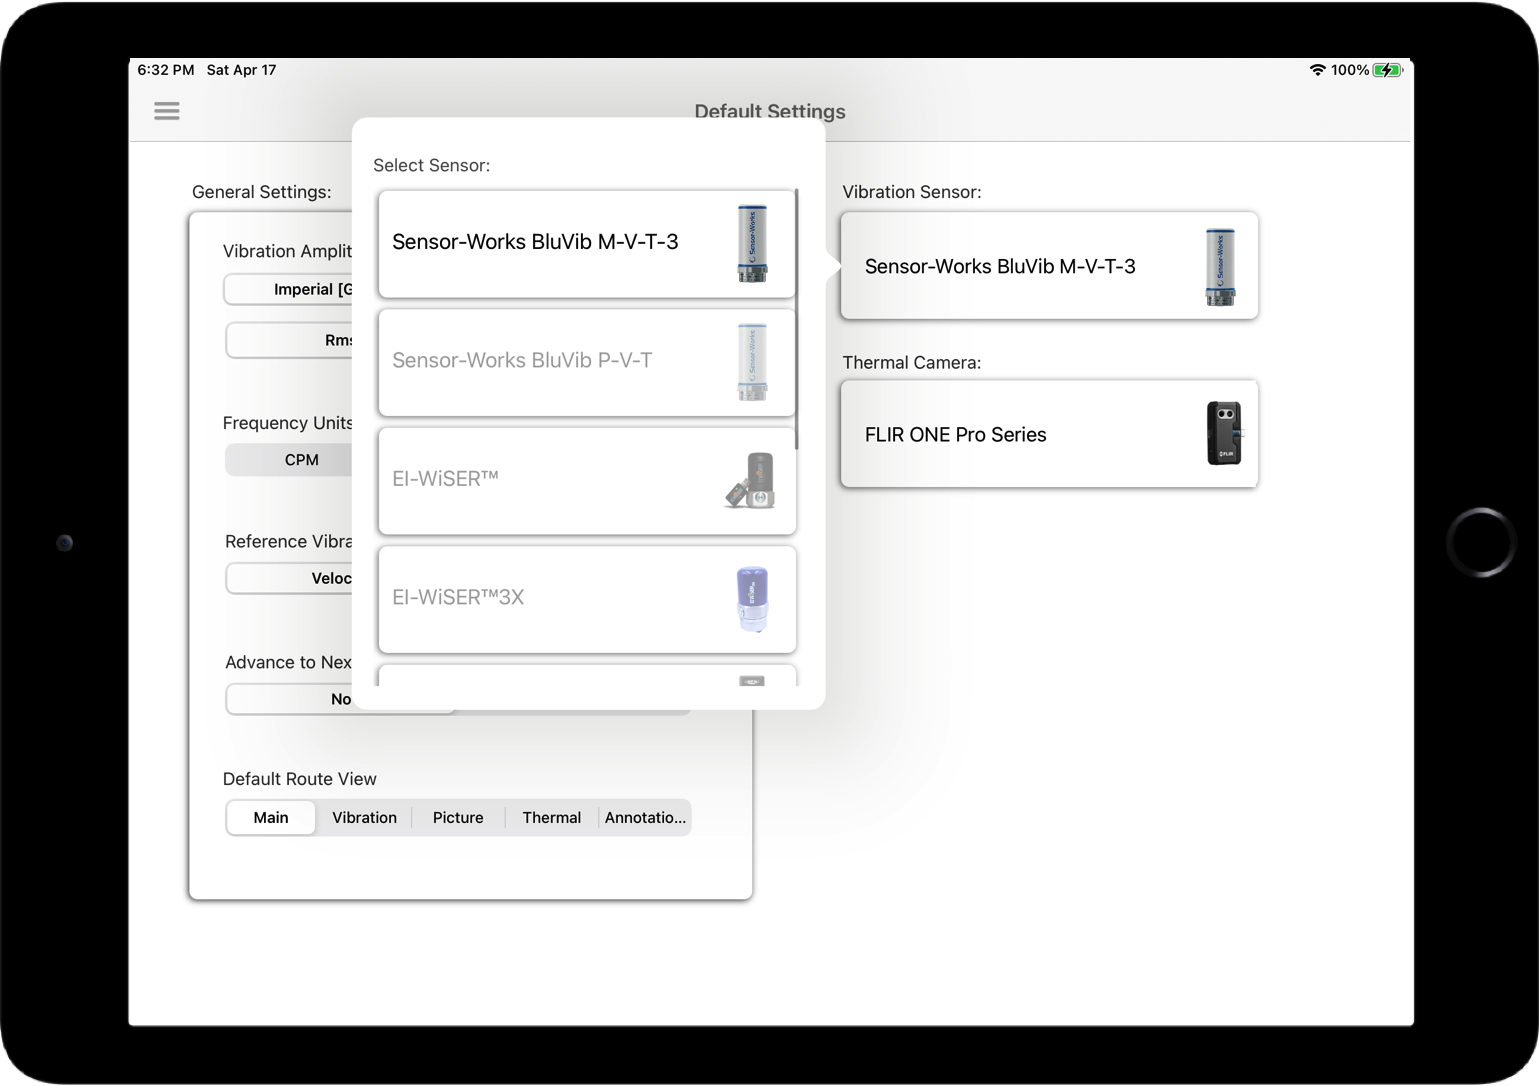Choose Picture as default route view
The height and width of the screenshot is (1086, 1540).
(458, 817)
